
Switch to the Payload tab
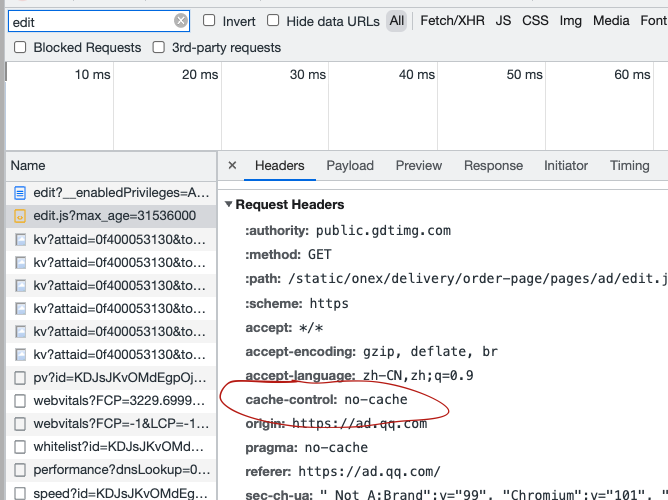coord(350,166)
